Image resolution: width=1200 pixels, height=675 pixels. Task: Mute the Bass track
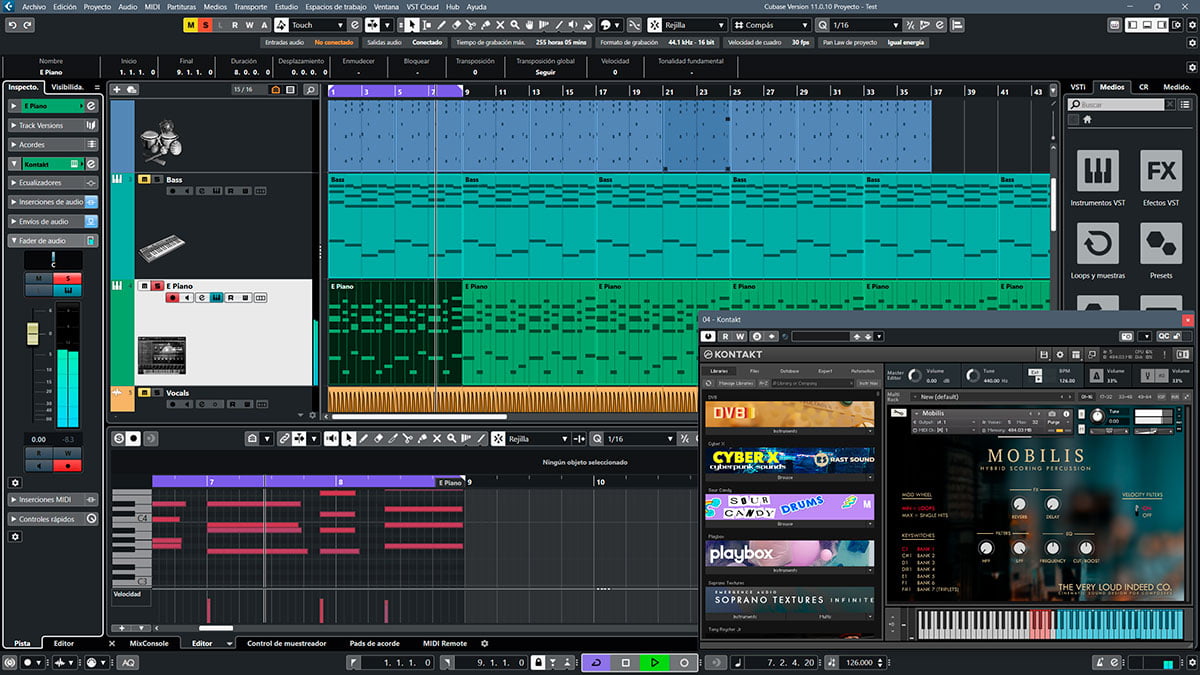pyautogui.click(x=144, y=180)
